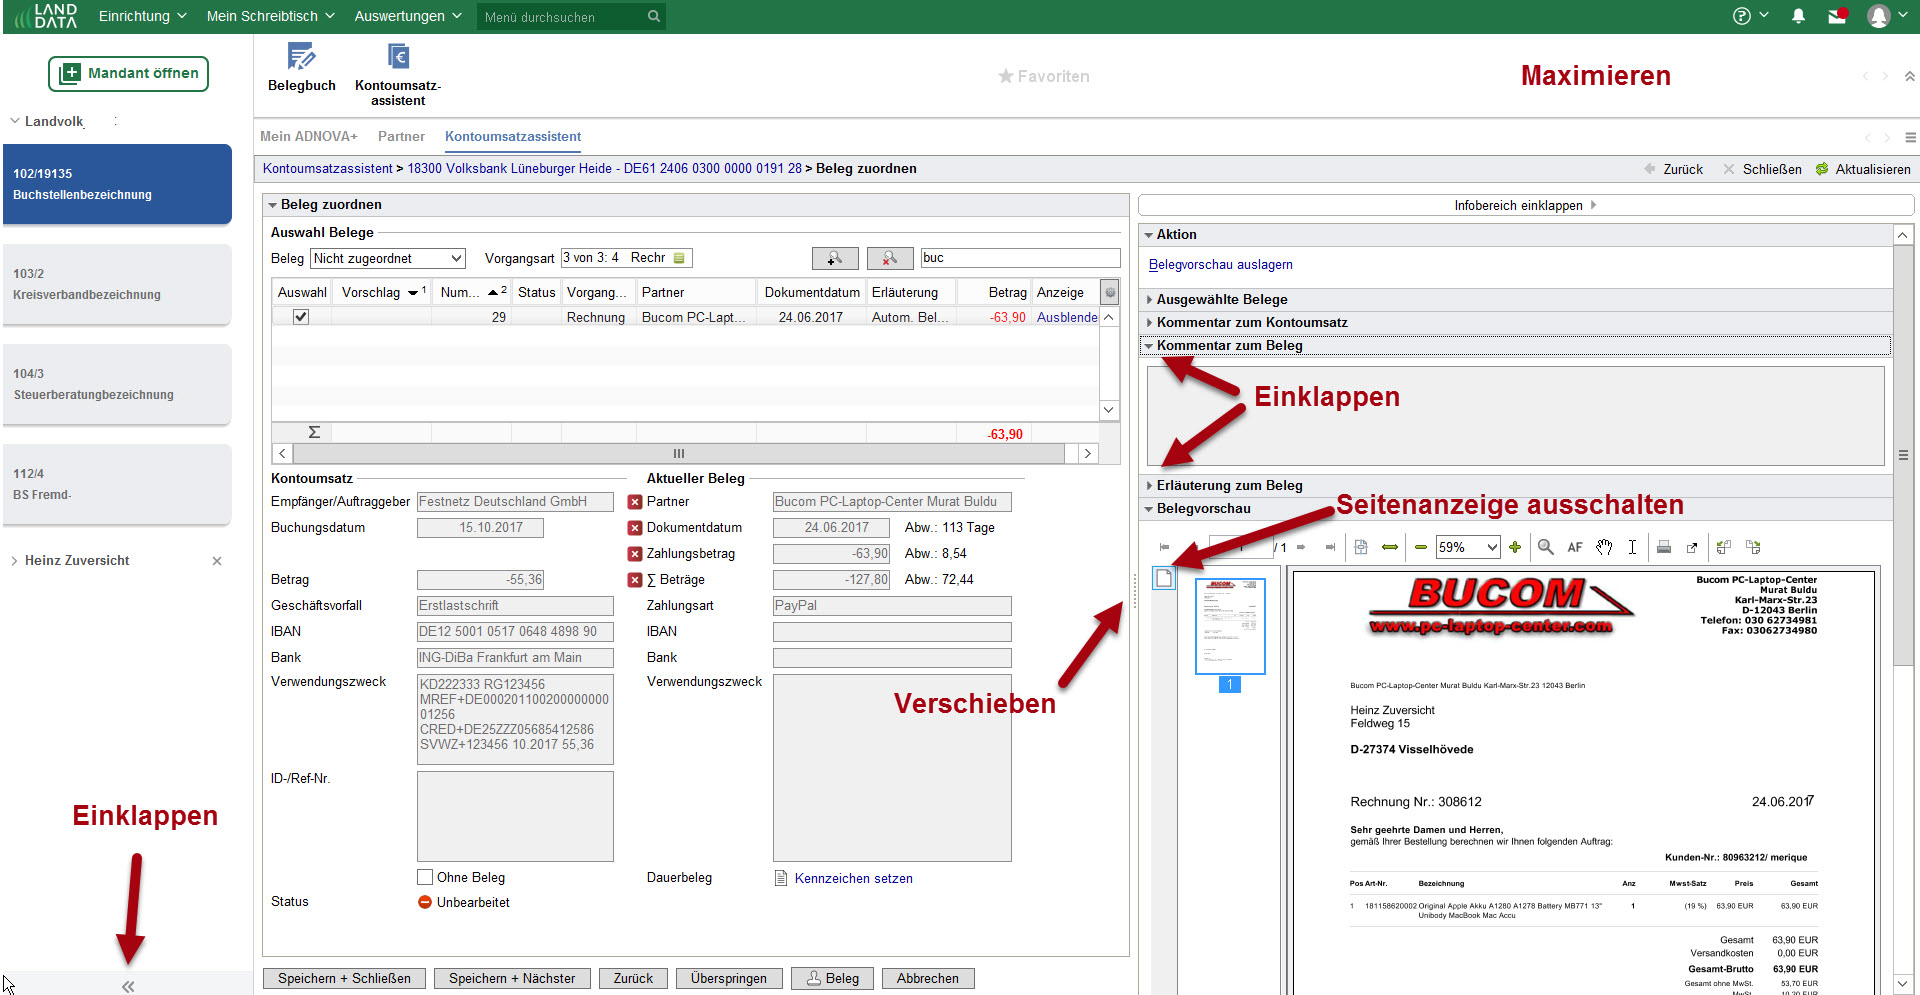Select the hand pan tool
This screenshot has height=995, width=1920.
pos(1604,547)
